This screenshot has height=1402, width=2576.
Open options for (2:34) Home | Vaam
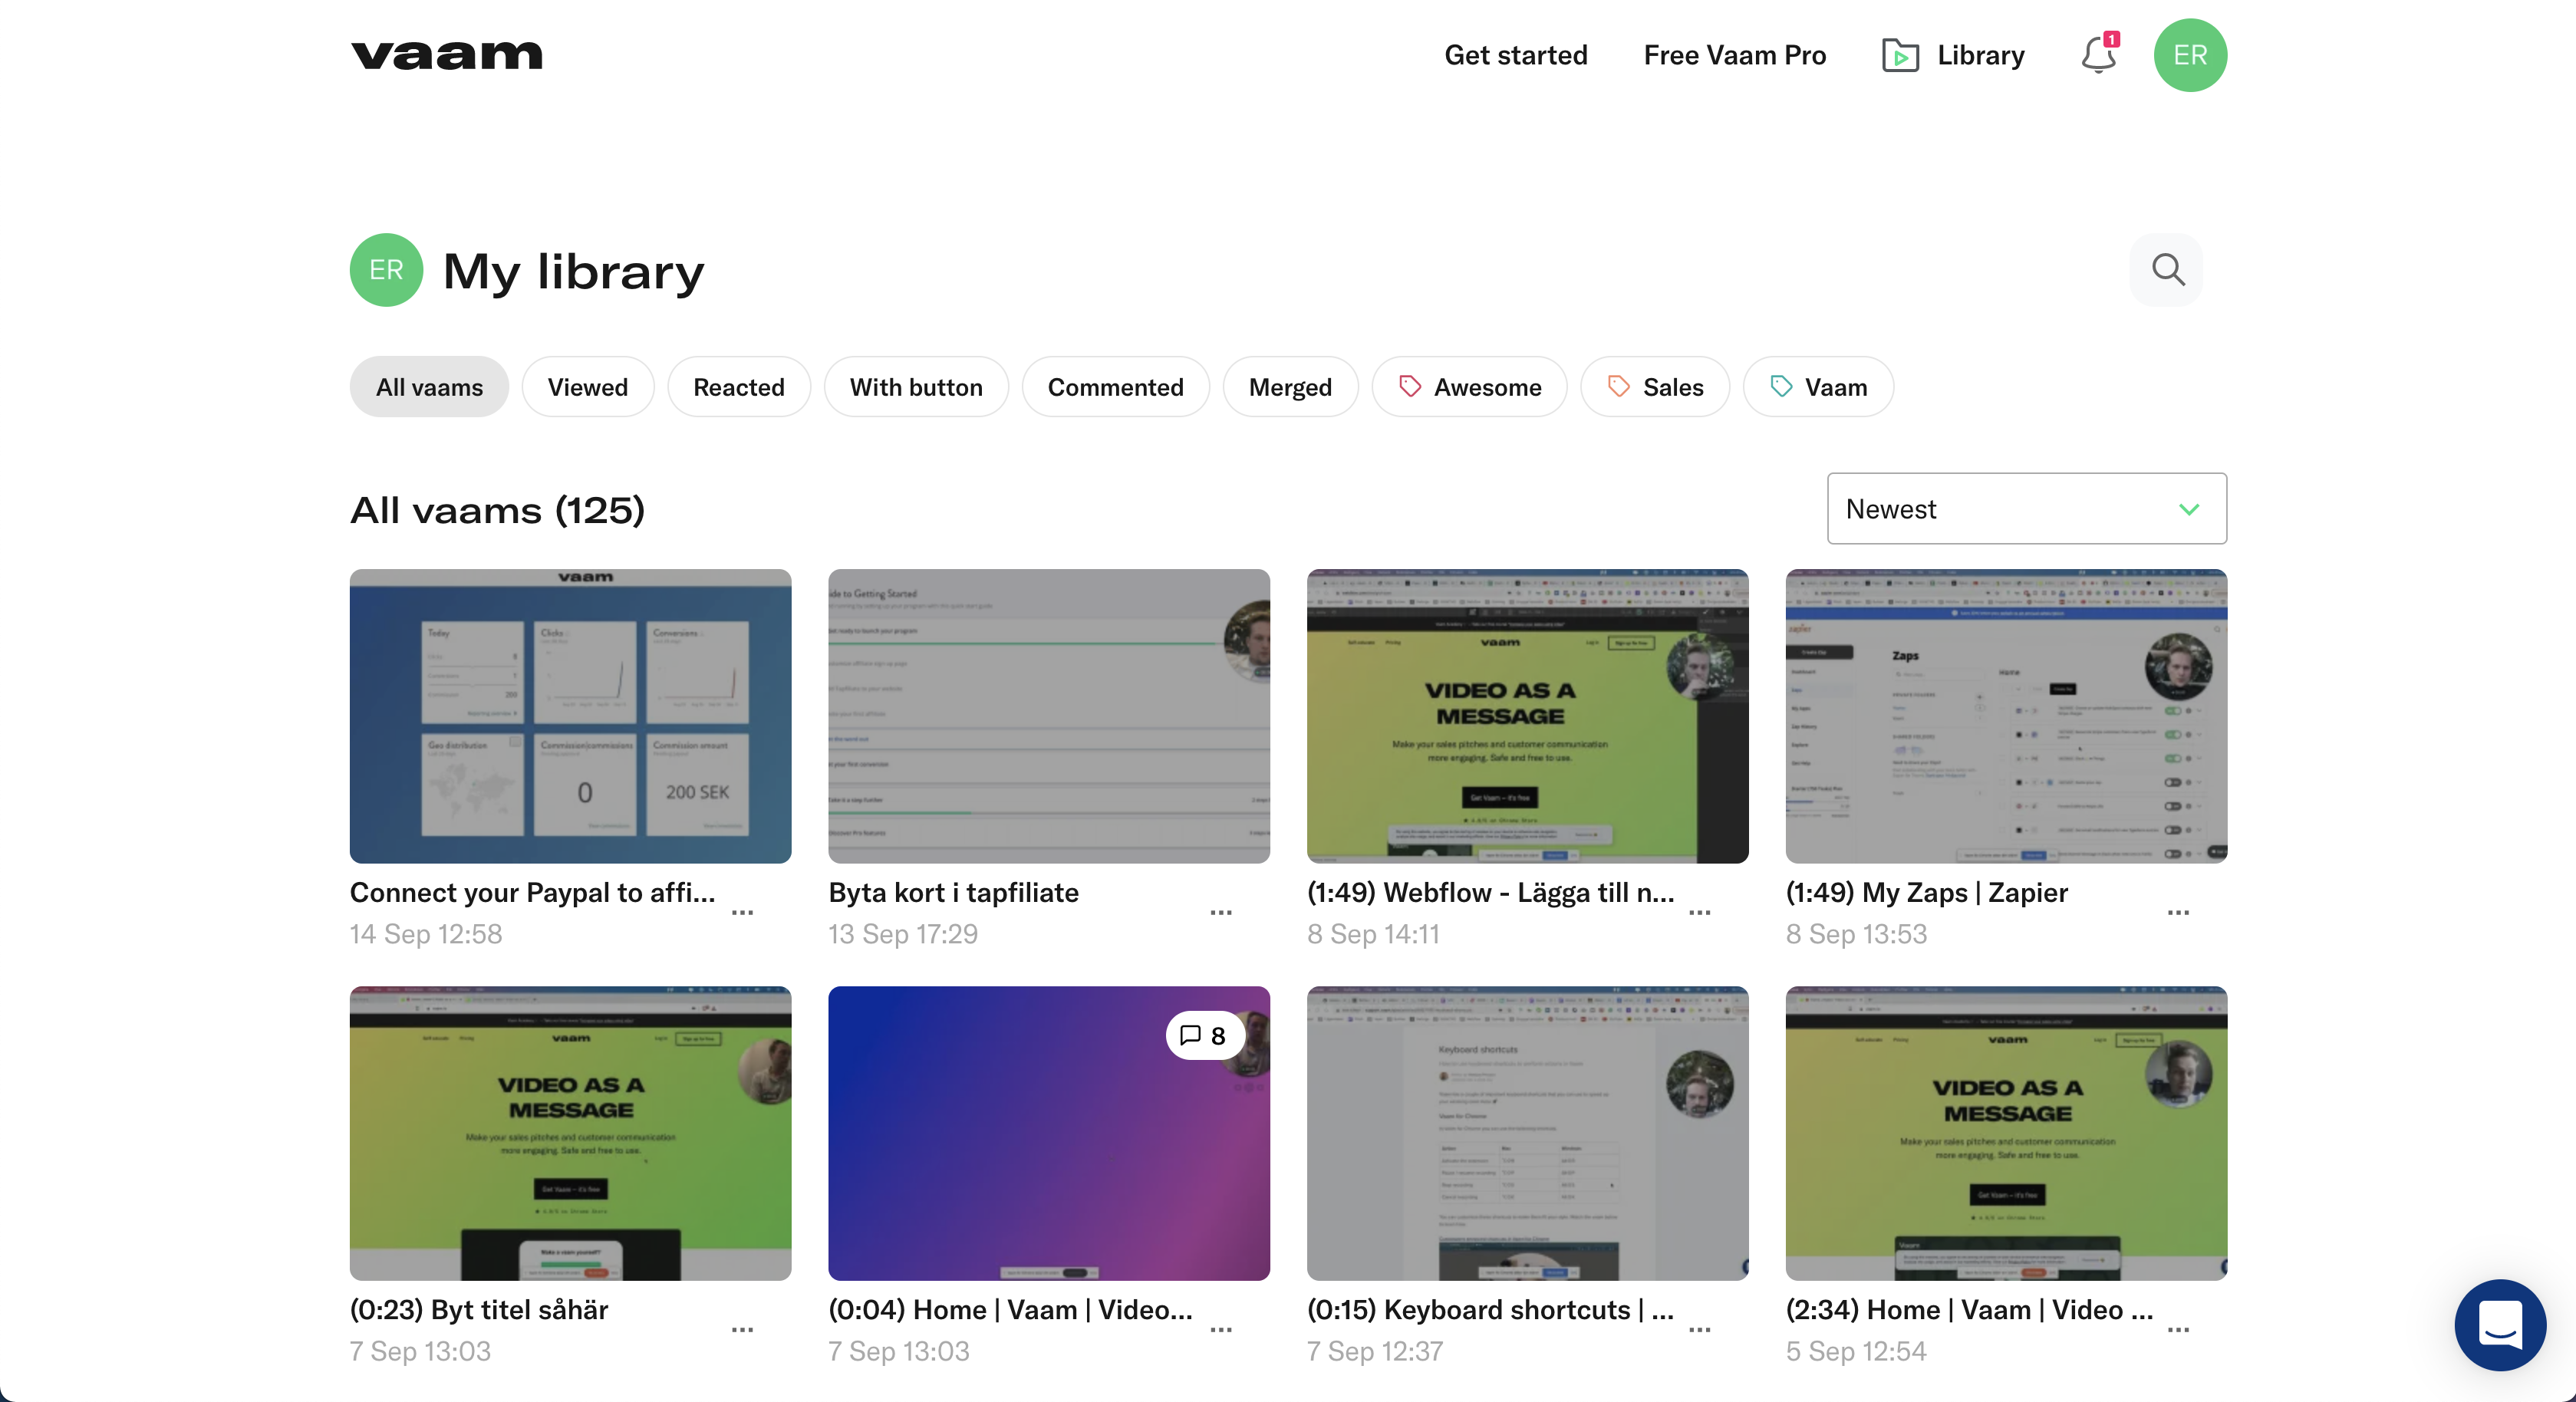[2179, 1329]
